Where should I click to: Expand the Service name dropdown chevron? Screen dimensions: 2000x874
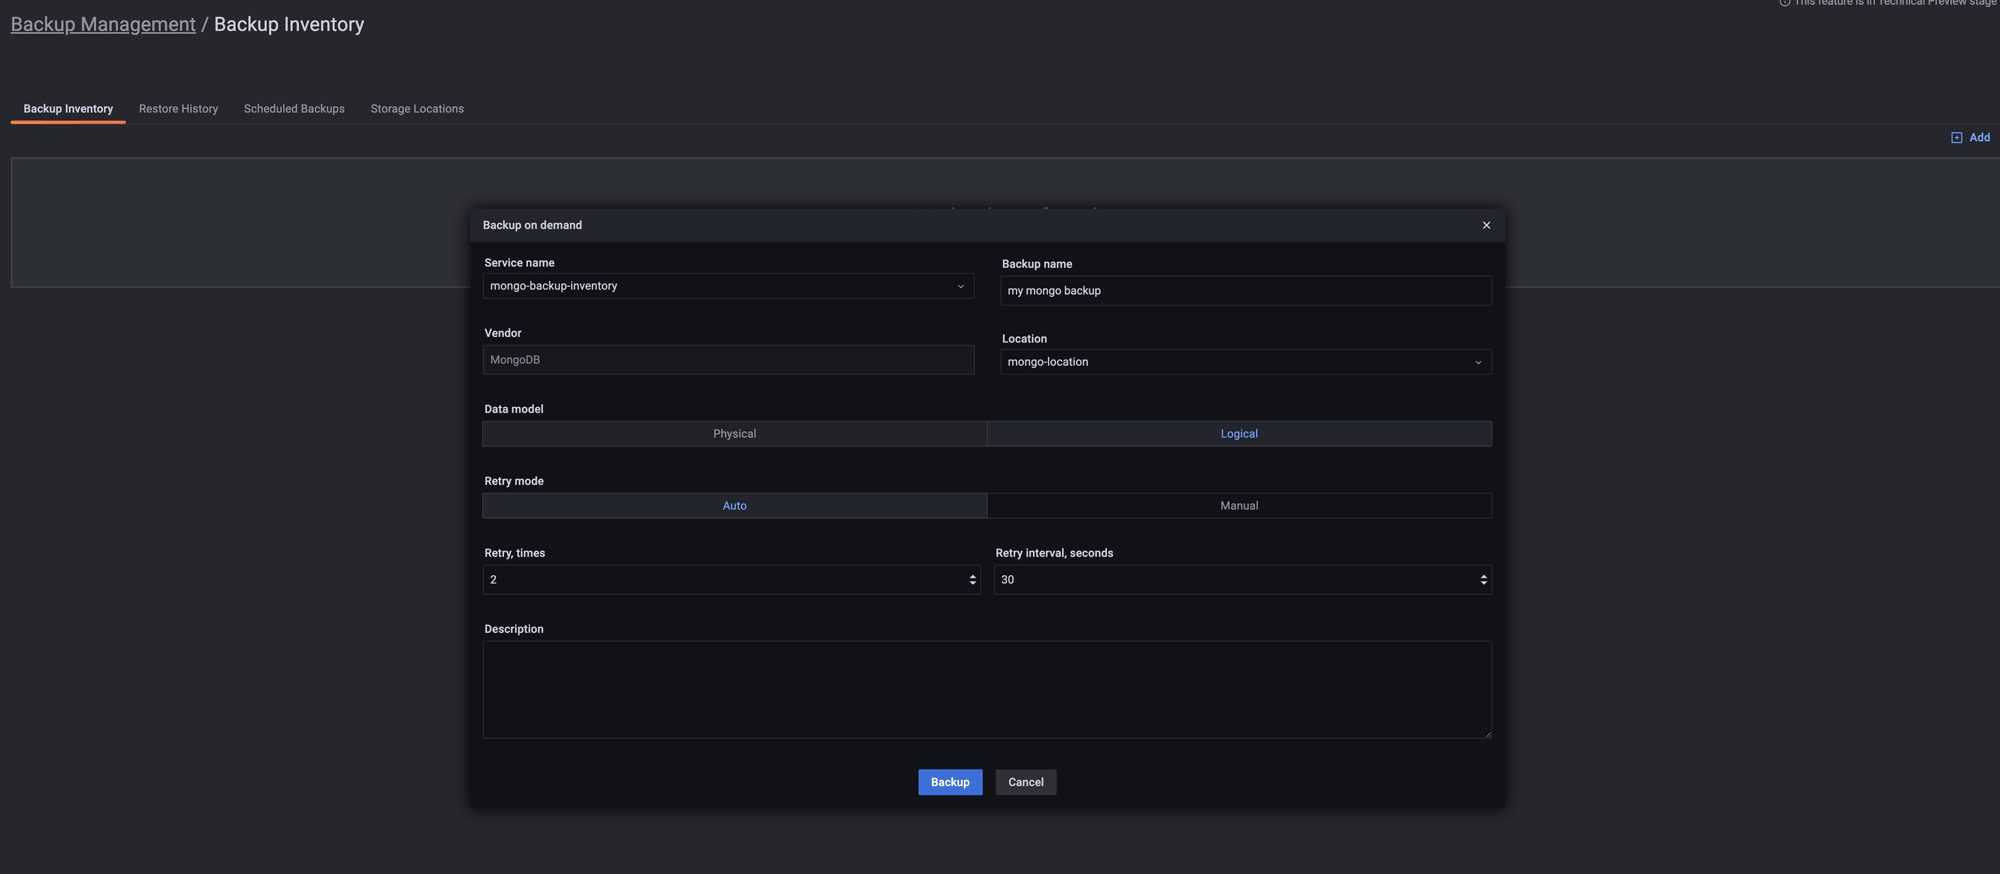pyautogui.click(x=960, y=286)
